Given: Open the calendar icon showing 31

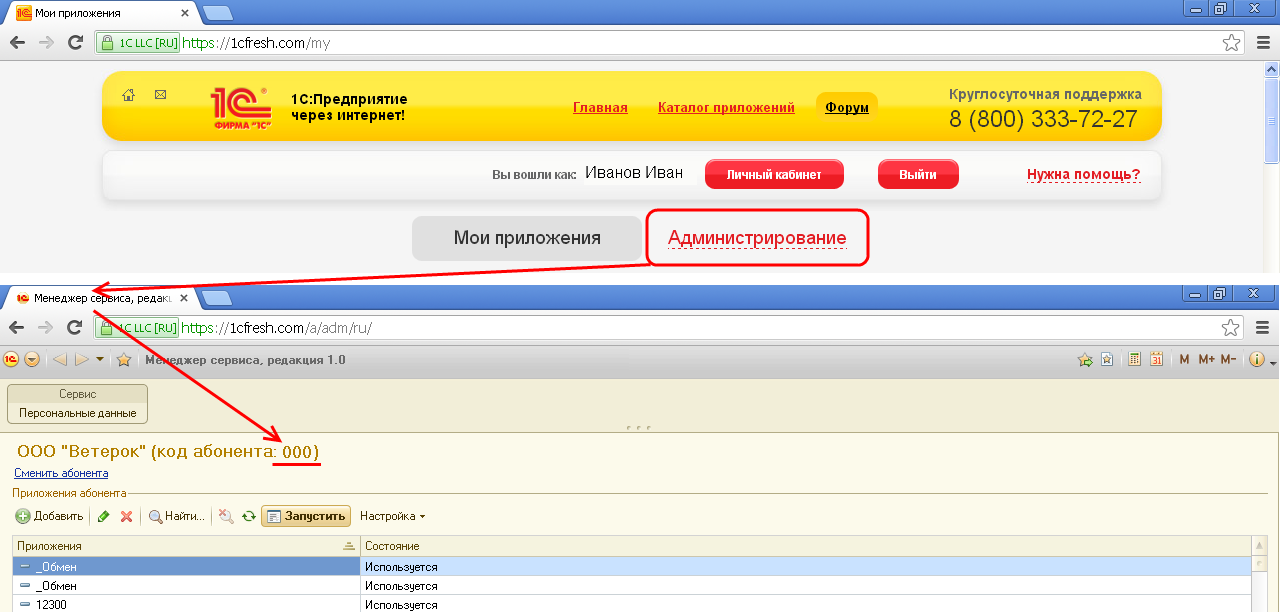Looking at the screenshot, I should pos(1157,360).
